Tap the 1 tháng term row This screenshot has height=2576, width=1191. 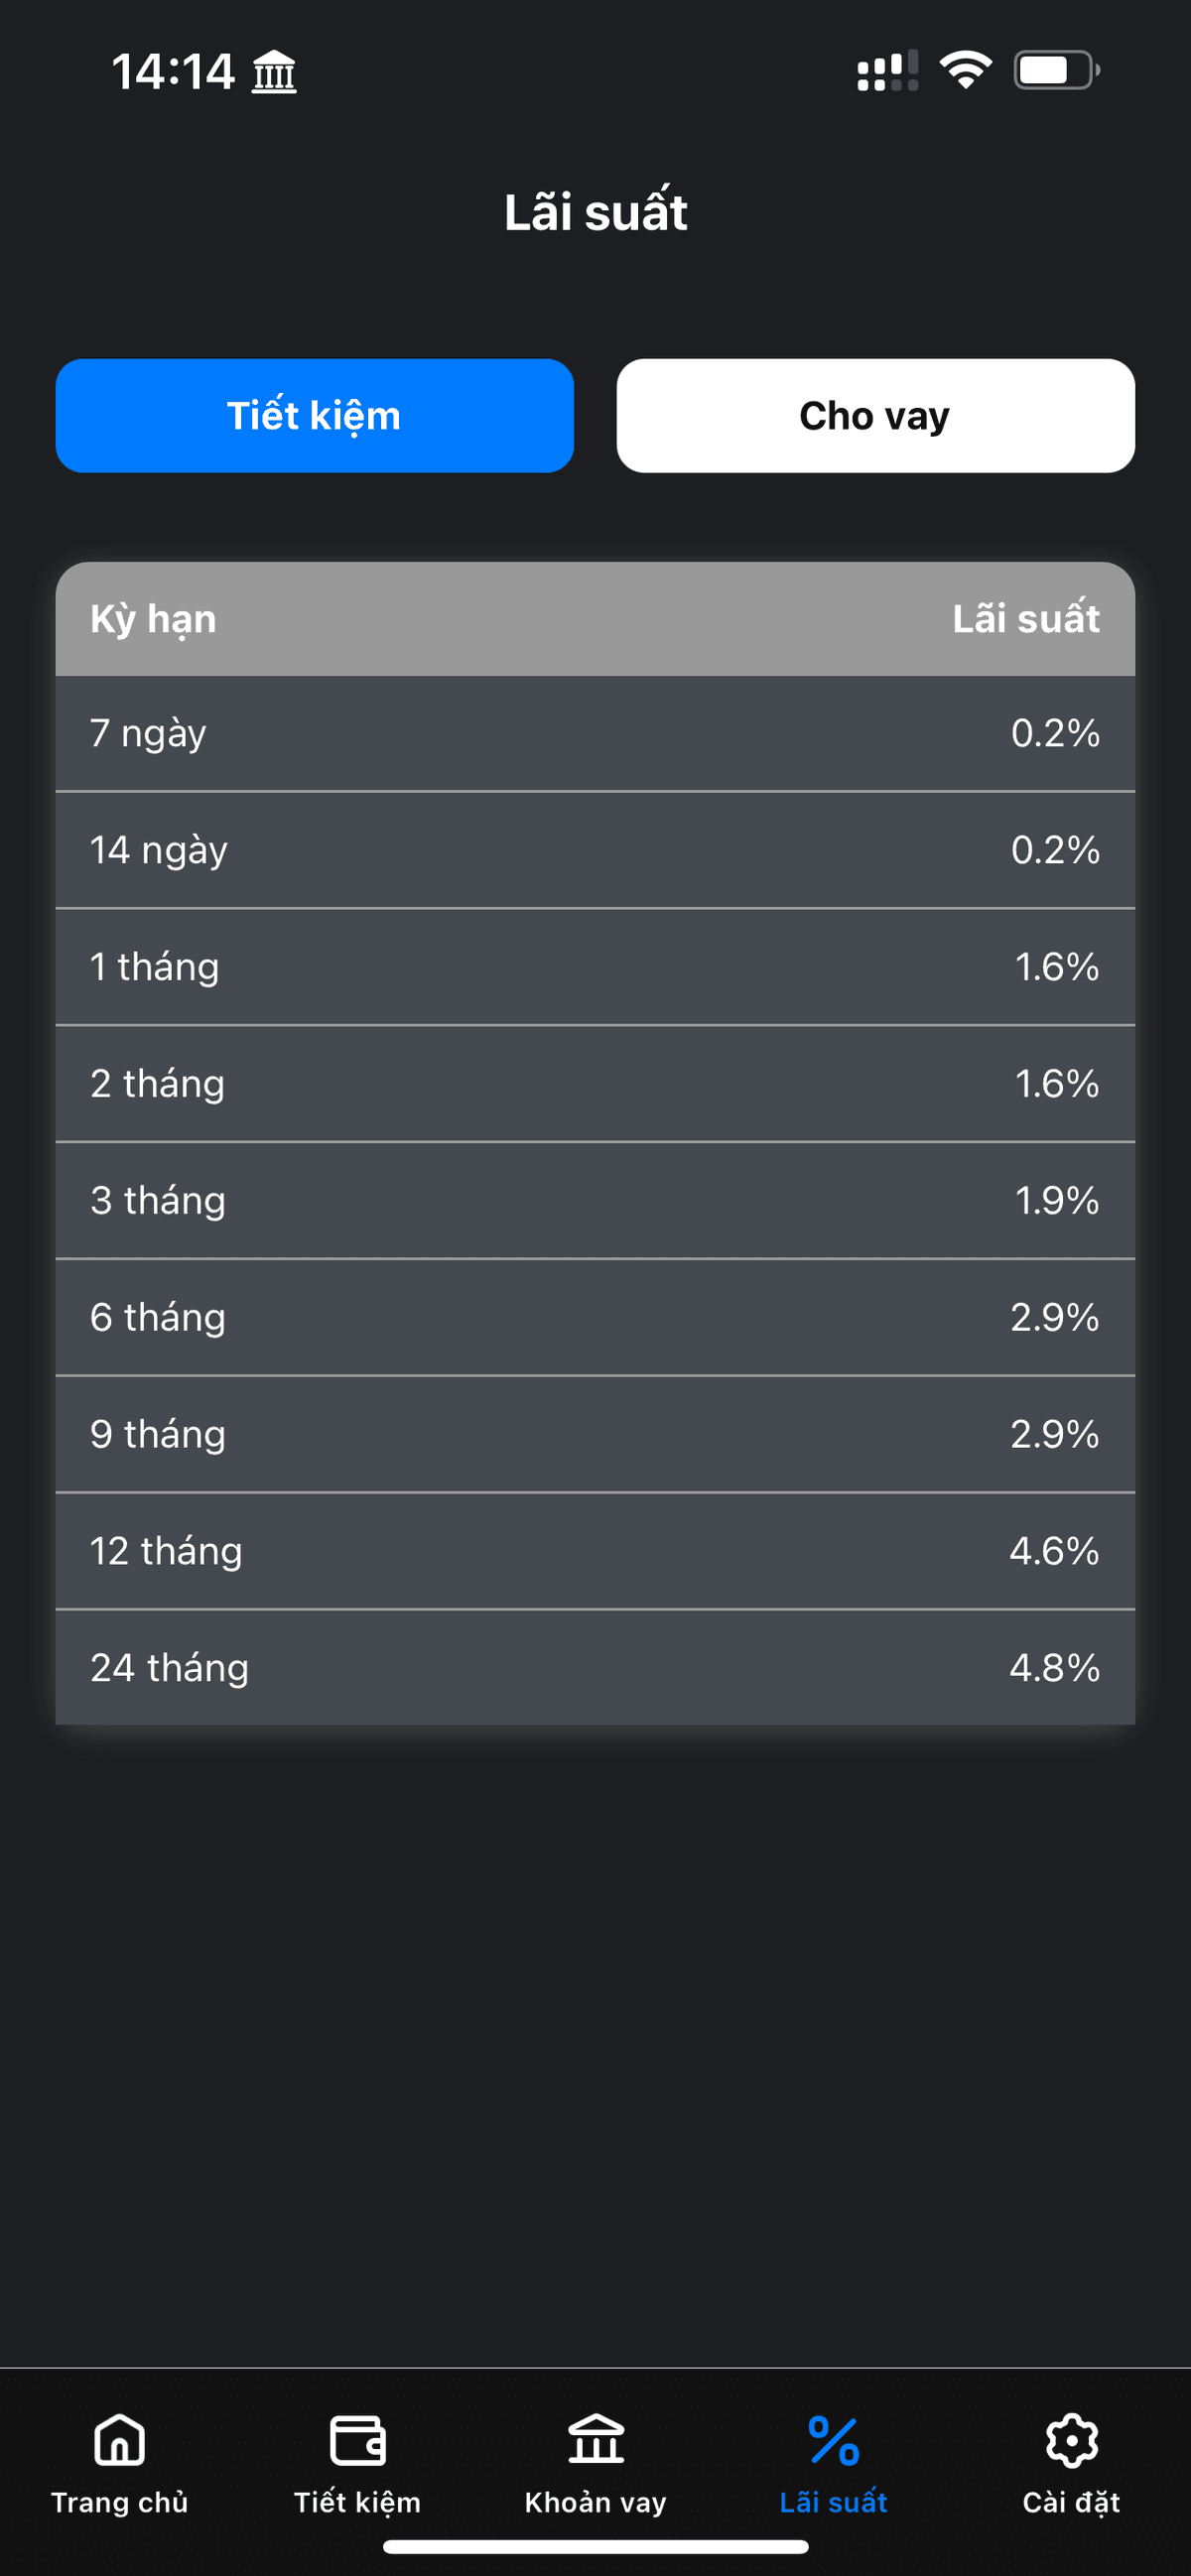(x=595, y=967)
